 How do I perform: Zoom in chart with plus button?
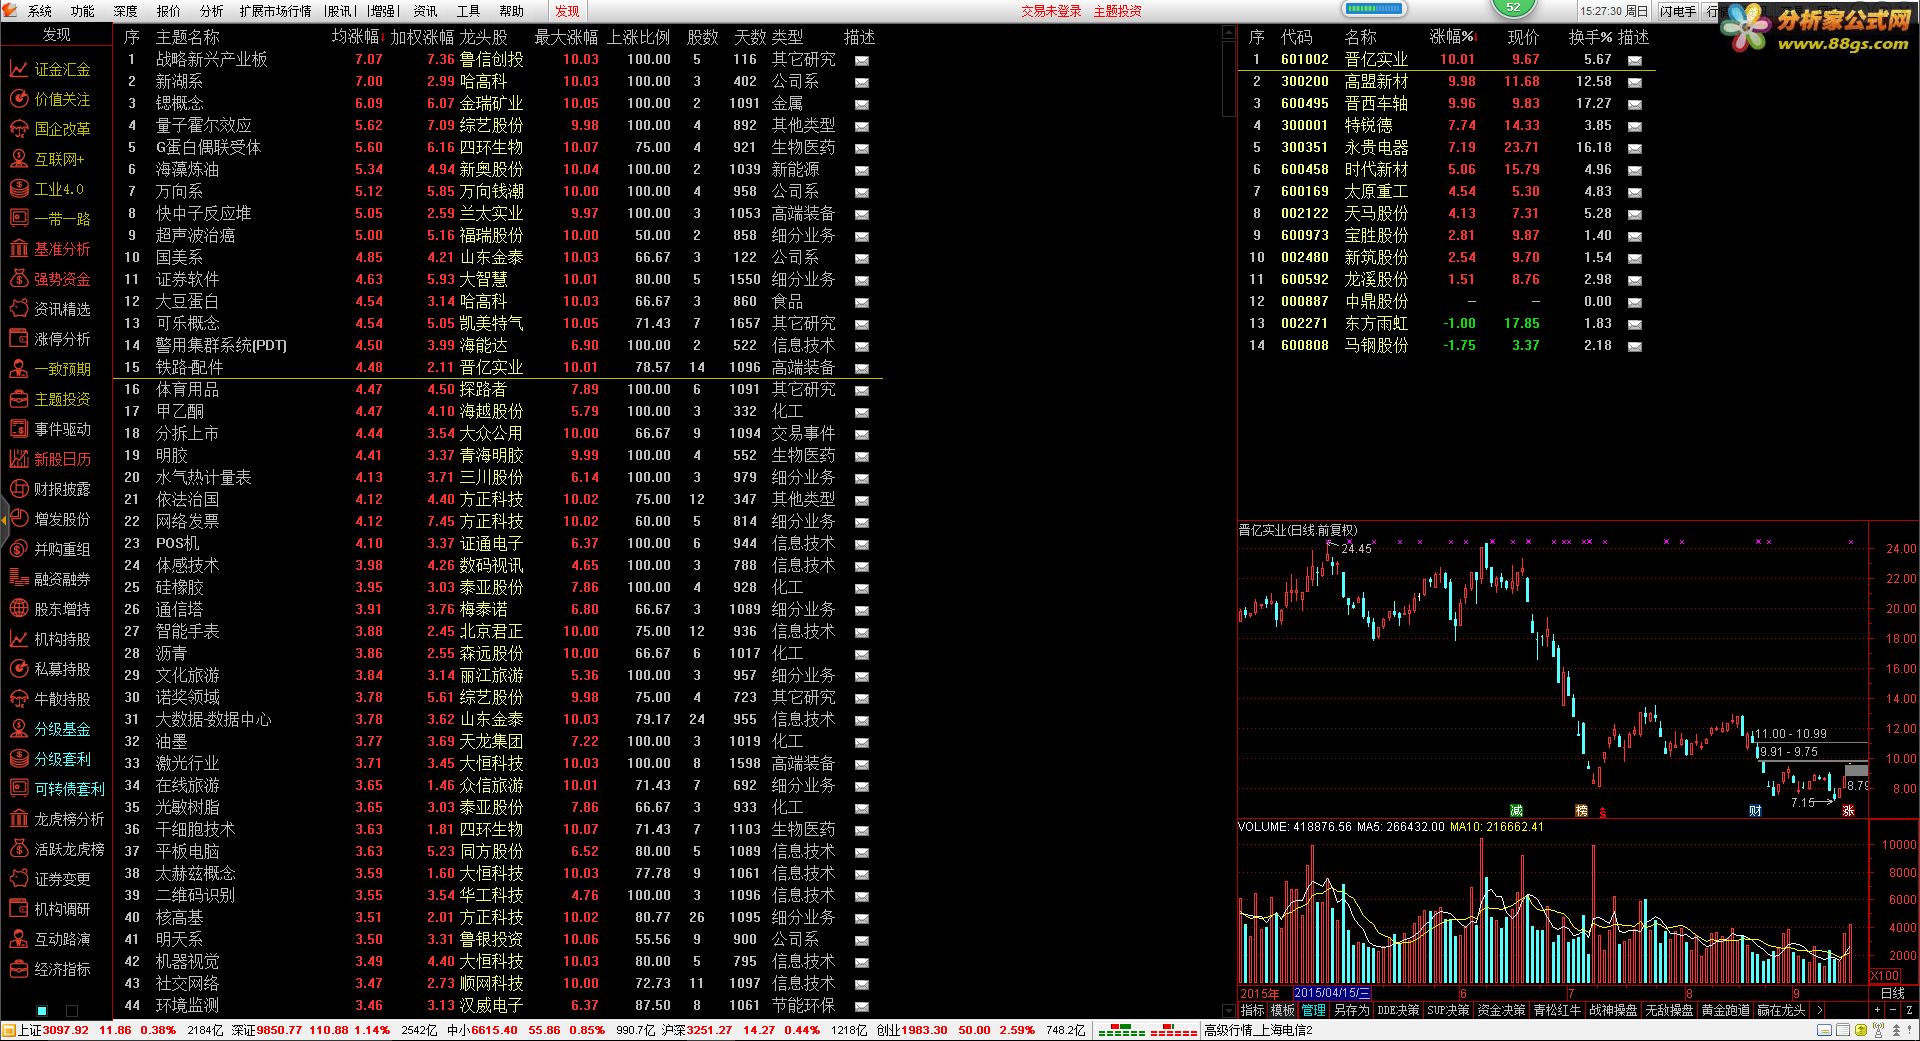click(1877, 1010)
